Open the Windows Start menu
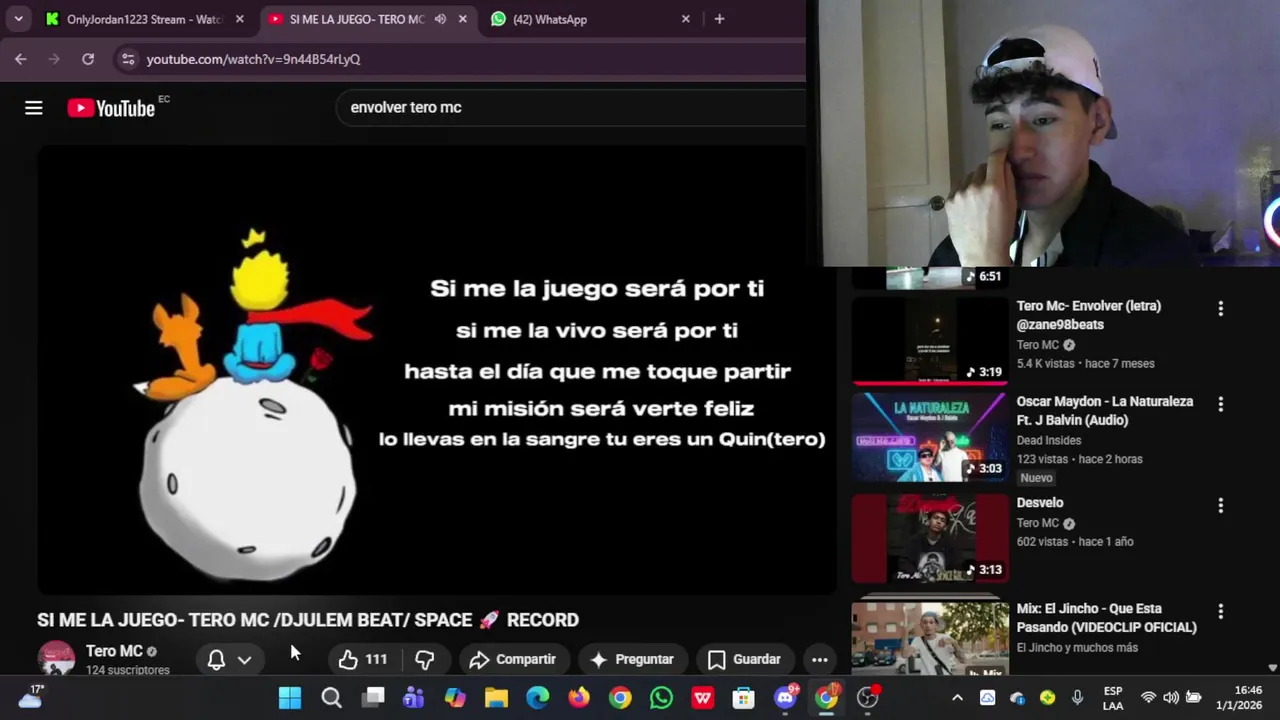The image size is (1280, 720). (290, 698)
